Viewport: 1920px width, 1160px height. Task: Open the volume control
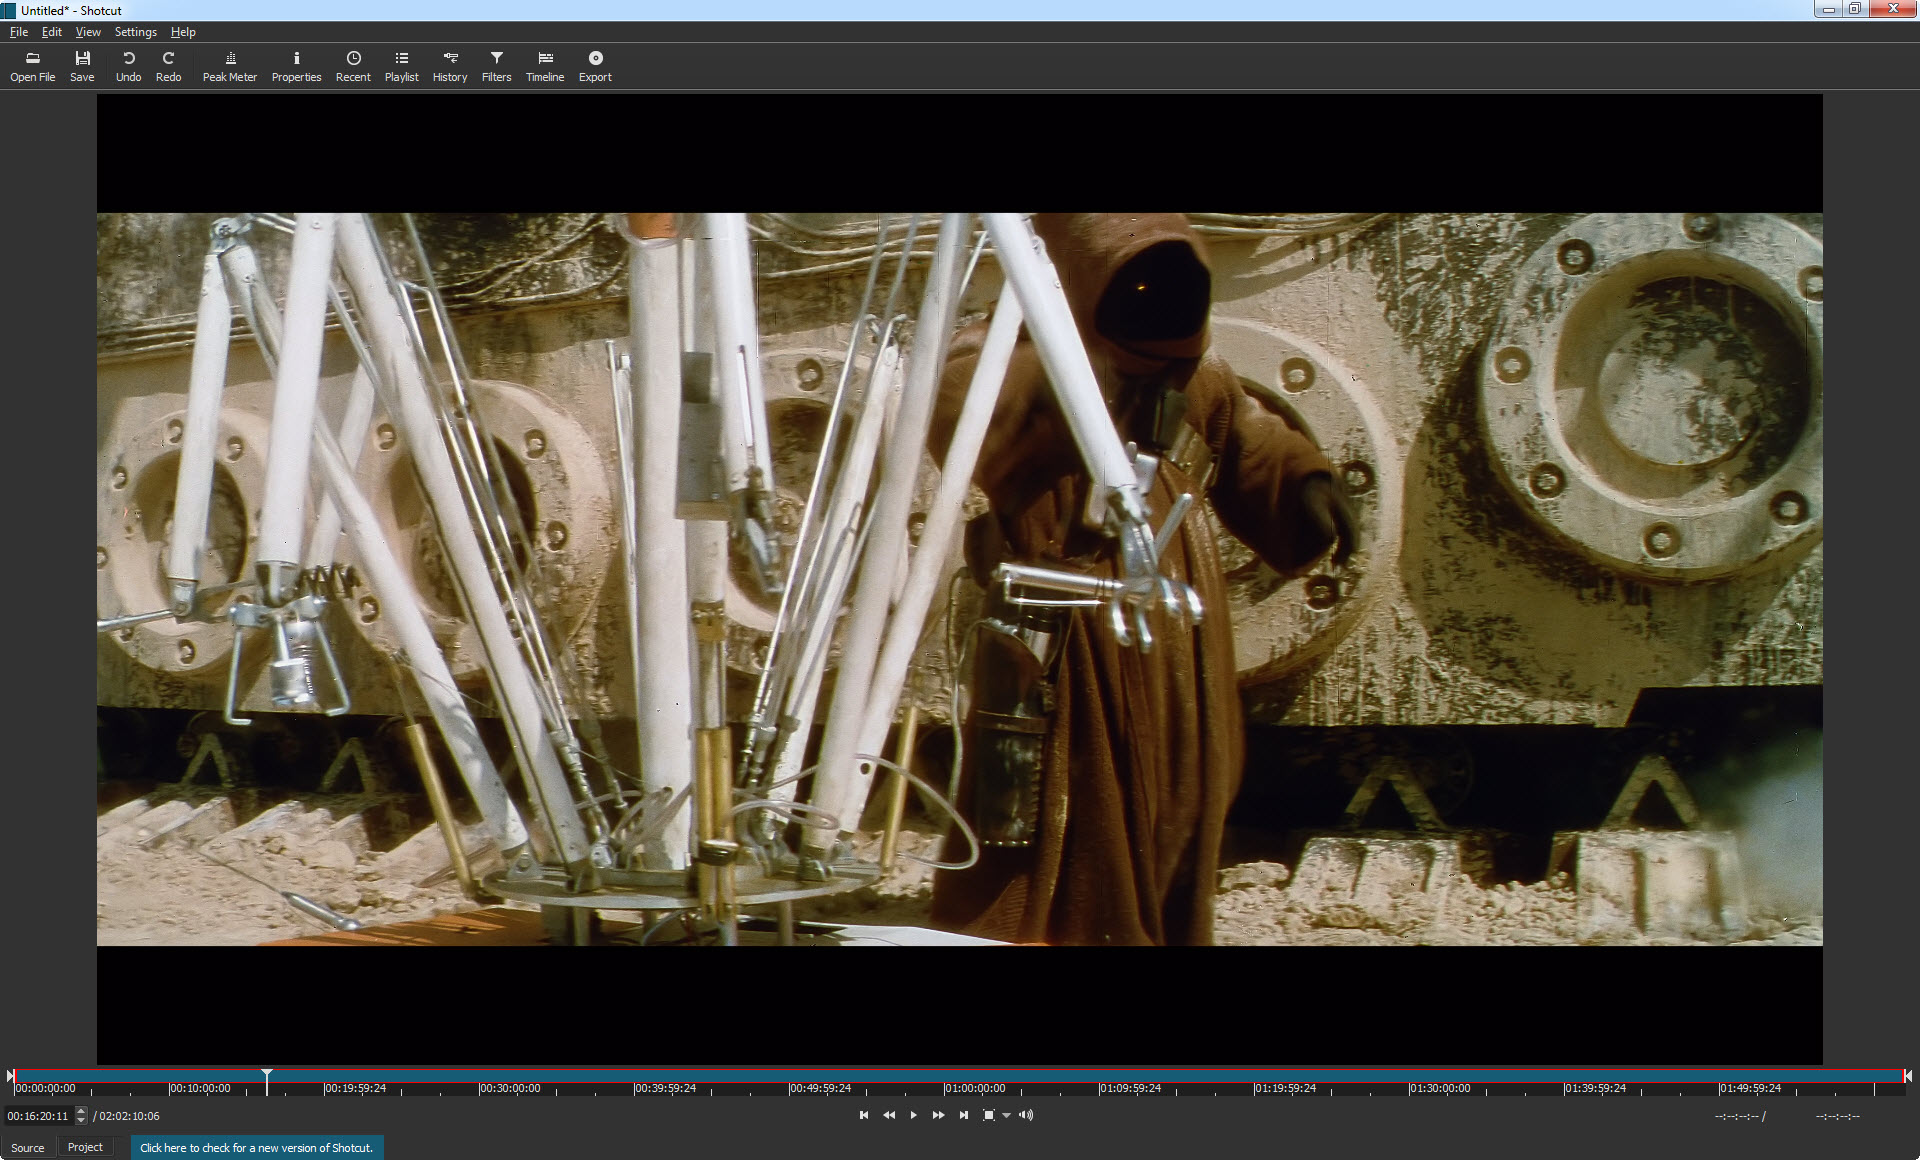(1026, 1115)
